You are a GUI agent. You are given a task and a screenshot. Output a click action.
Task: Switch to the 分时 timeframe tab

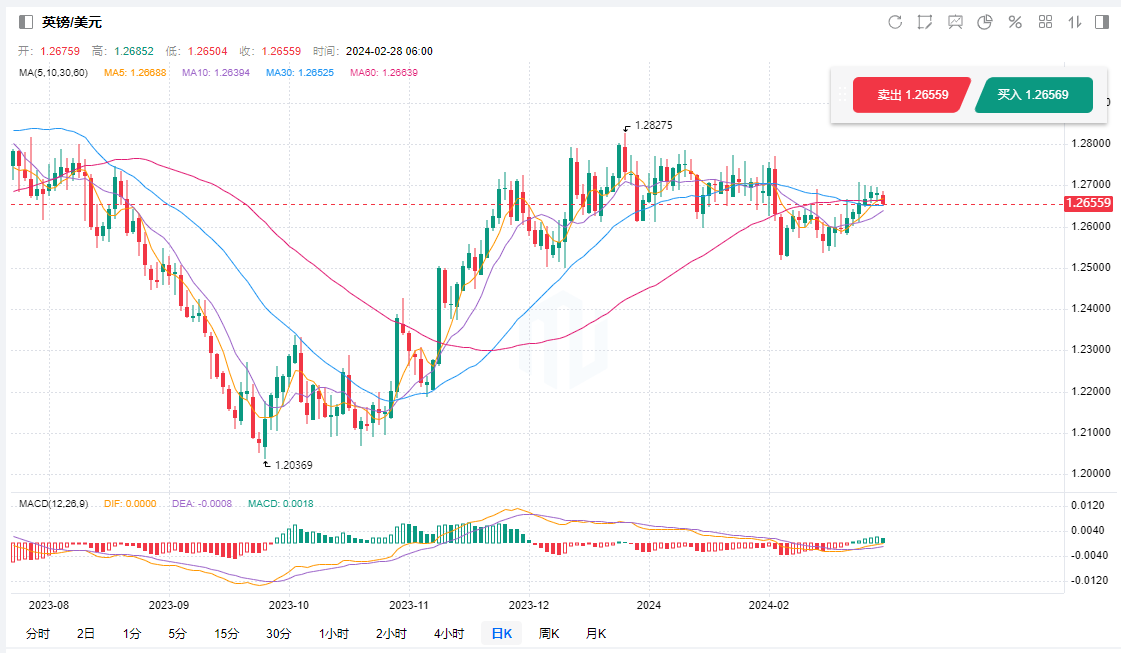tap(37, 633)
